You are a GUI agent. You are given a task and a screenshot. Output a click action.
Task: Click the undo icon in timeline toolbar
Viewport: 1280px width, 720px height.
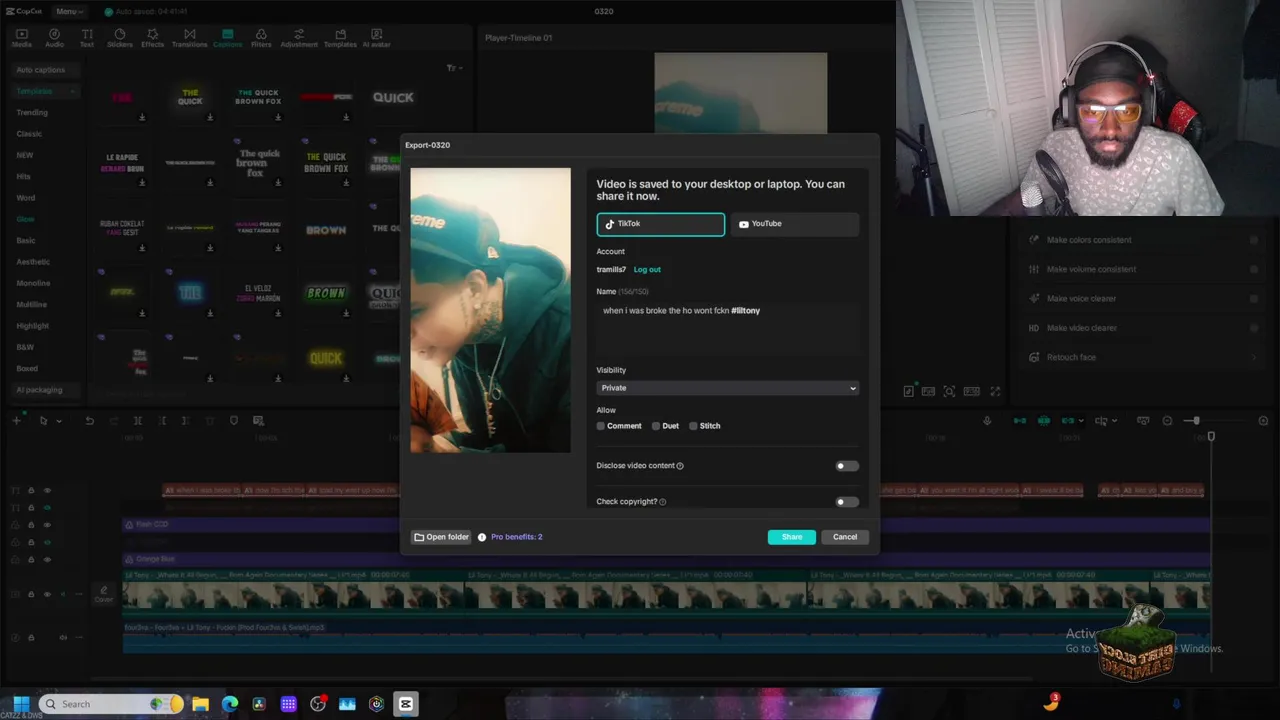pyautogui.click(x=89, y=421)
